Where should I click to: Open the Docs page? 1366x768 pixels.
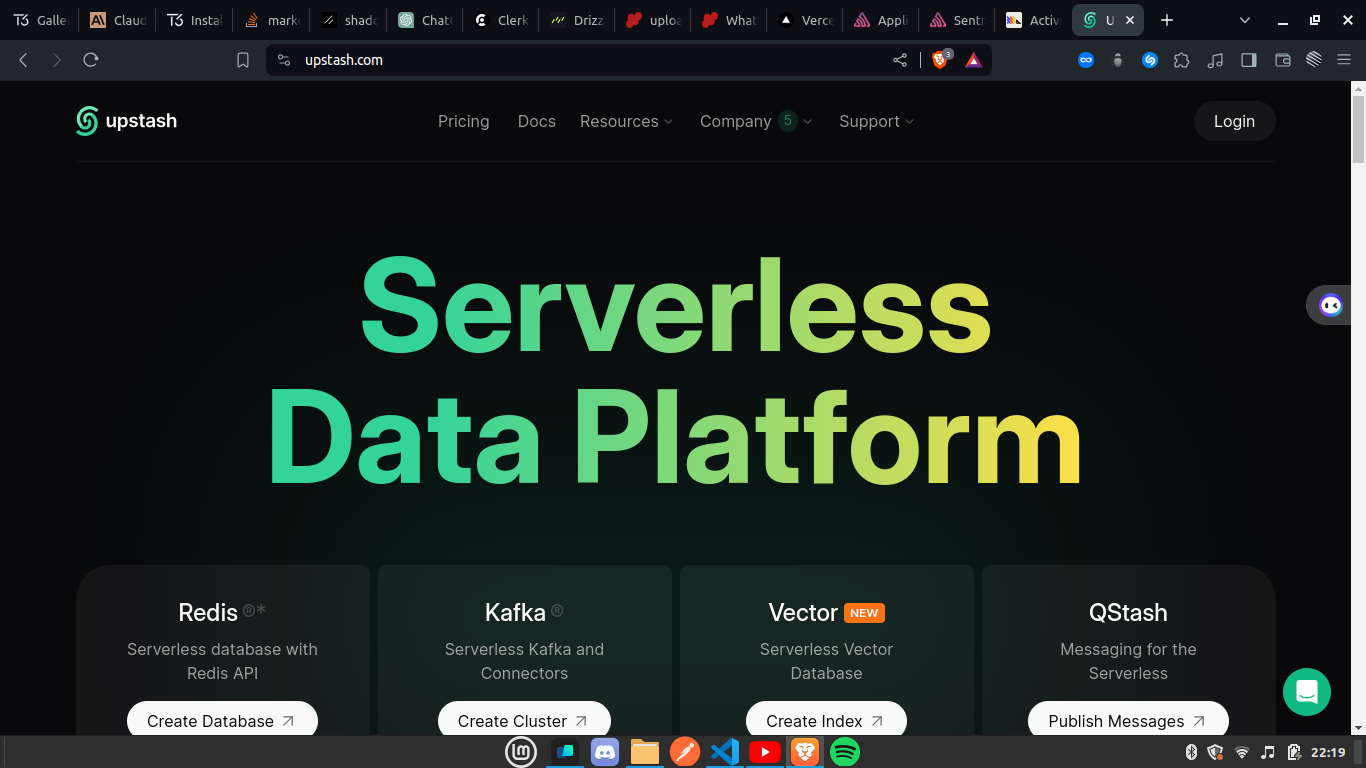[537, 121]
